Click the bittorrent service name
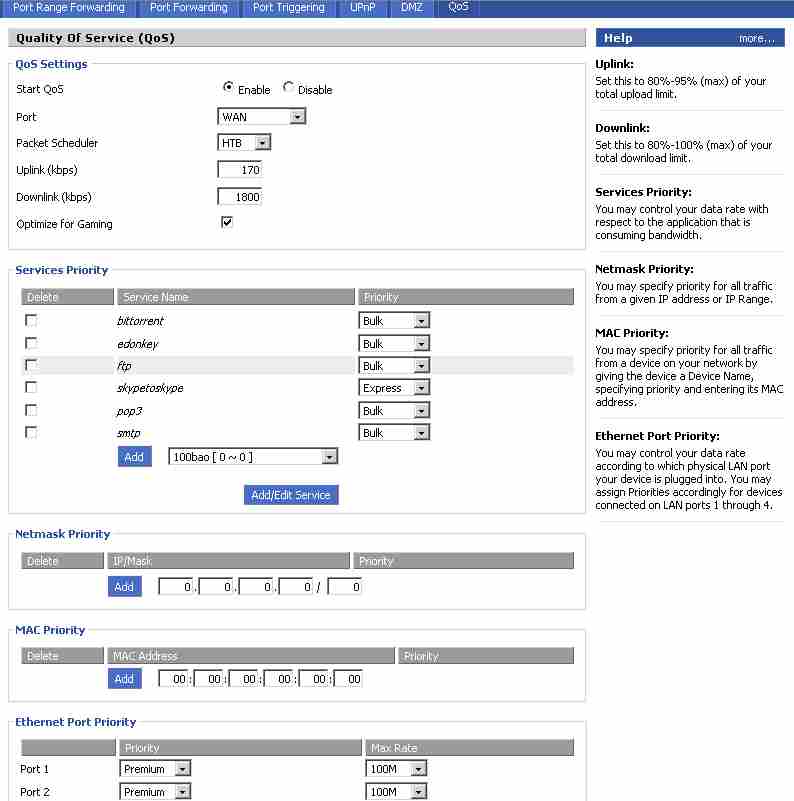794x801 pixels. 140,321
